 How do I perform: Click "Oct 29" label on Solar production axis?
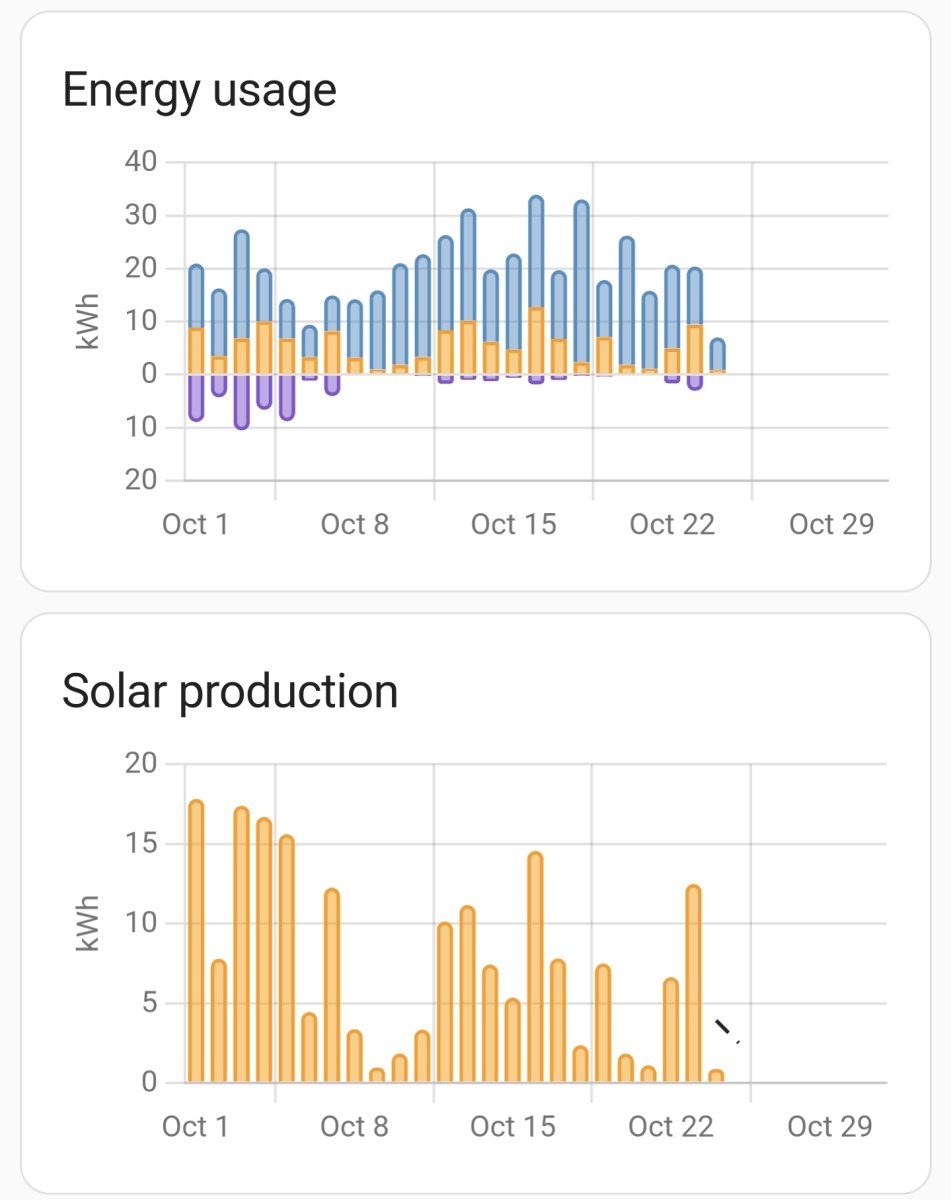coord(829,1127)
